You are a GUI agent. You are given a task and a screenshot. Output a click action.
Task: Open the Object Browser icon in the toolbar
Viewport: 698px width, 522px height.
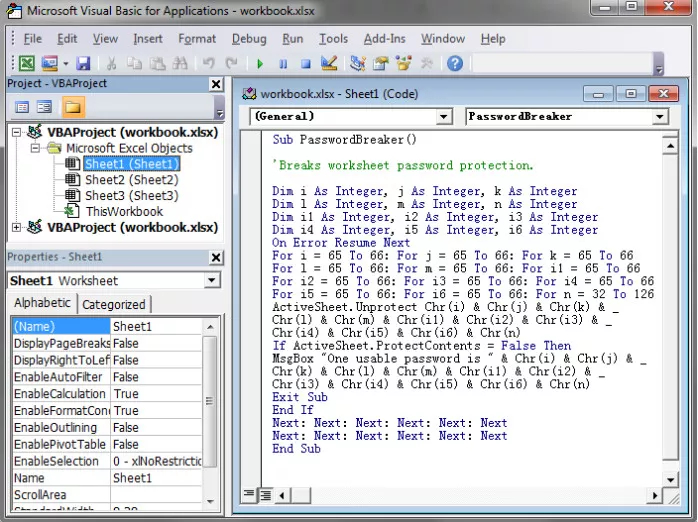click(x=405, y=64)
